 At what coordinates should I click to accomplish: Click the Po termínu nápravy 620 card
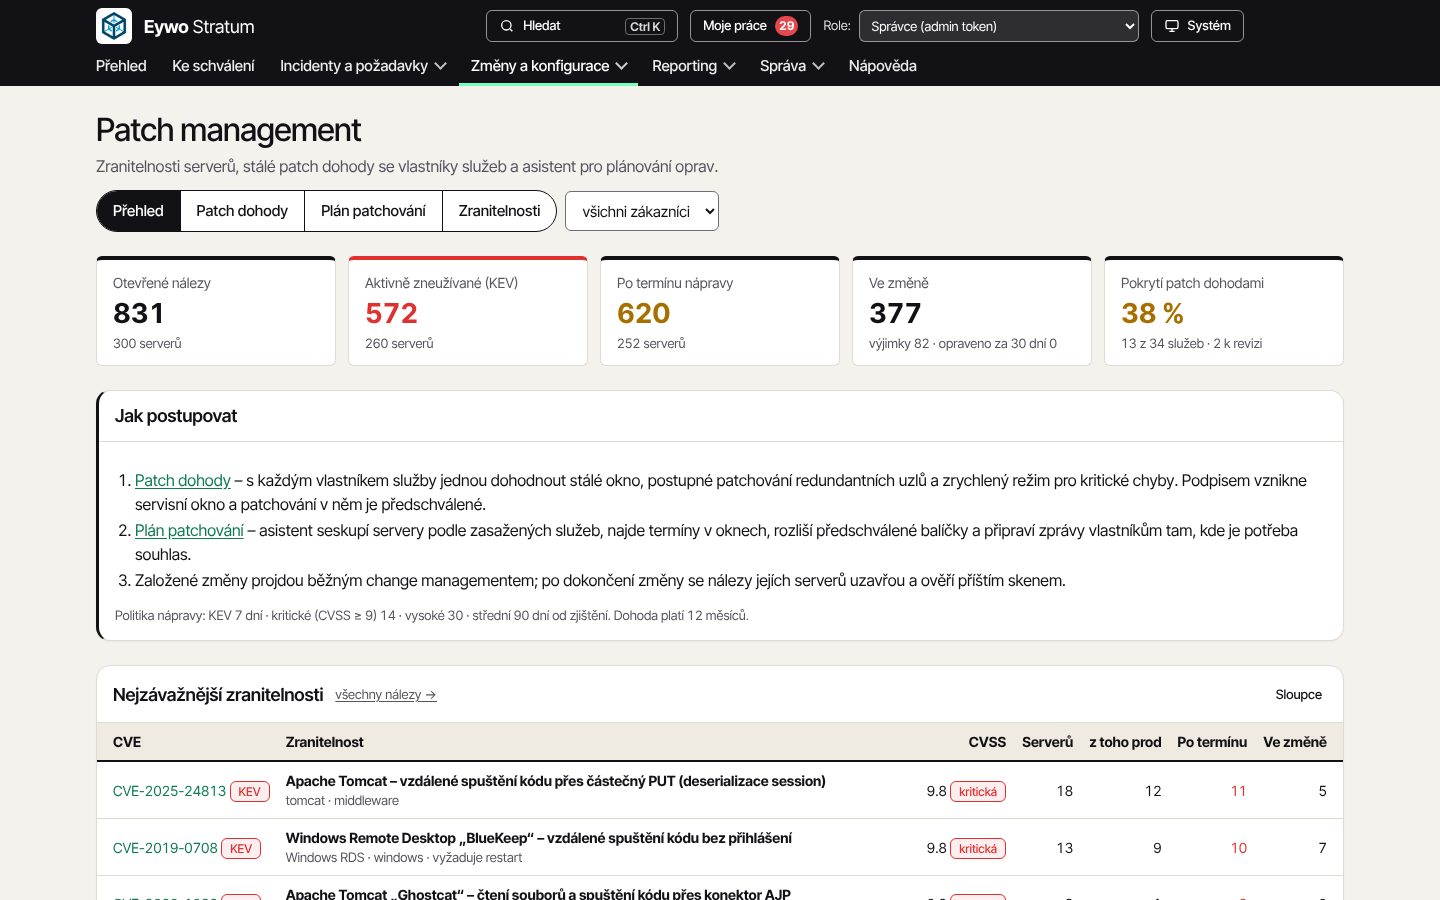pos(720,311)
